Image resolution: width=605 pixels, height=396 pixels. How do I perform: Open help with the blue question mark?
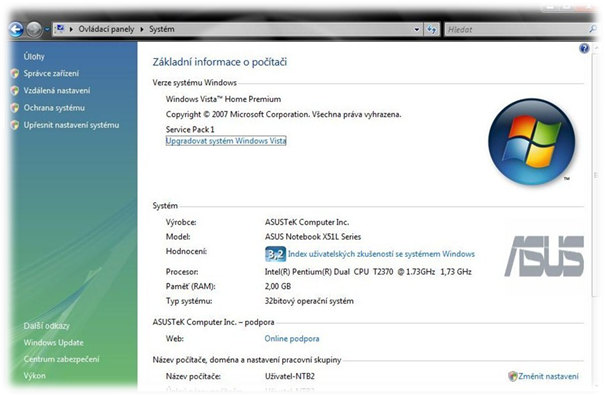pos(584,48)
